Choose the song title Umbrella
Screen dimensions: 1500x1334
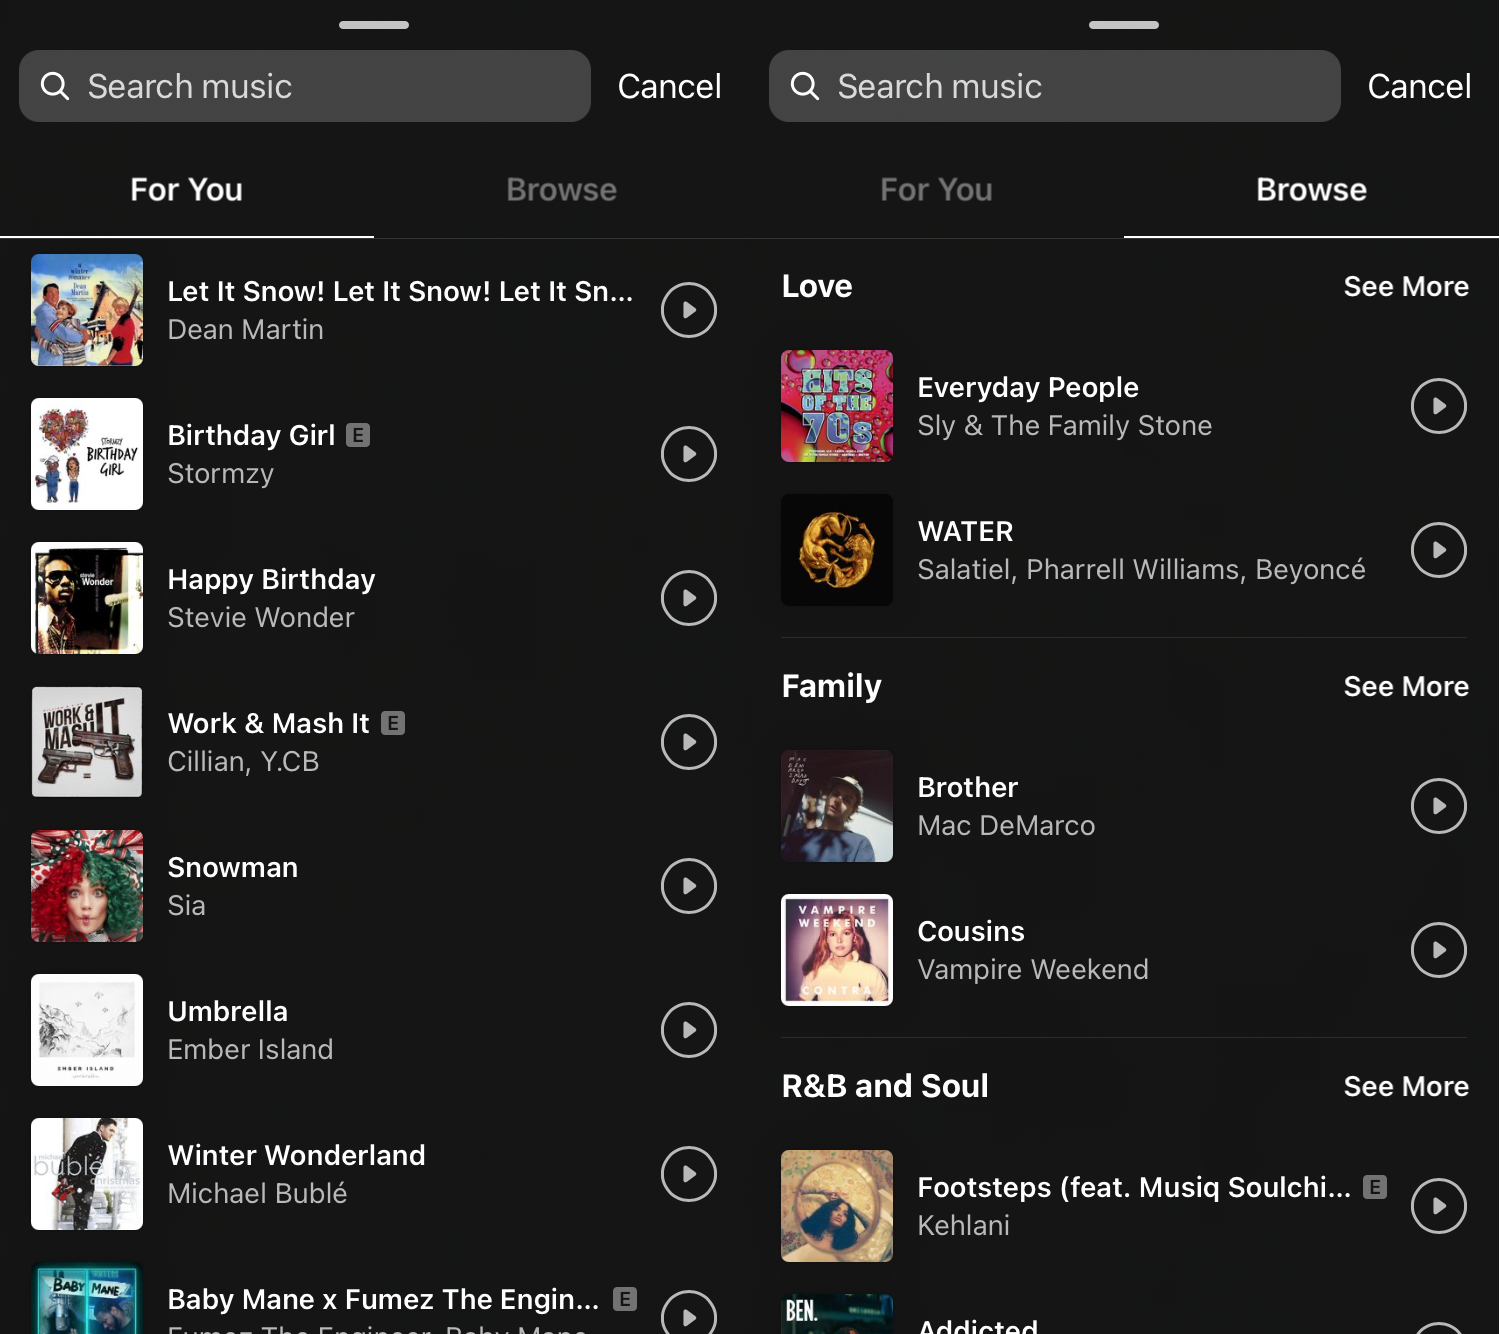pos(227,1012)
